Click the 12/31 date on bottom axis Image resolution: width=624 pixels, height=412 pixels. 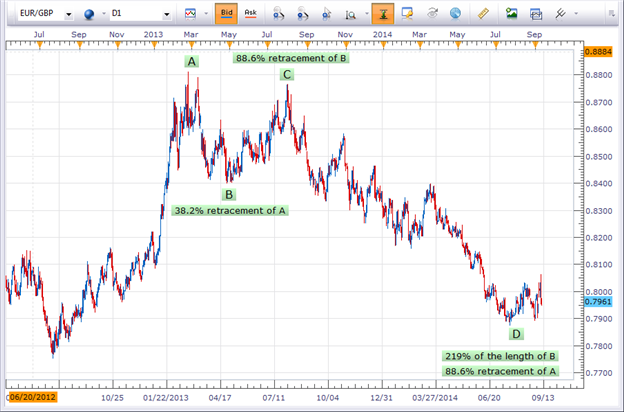382,397
